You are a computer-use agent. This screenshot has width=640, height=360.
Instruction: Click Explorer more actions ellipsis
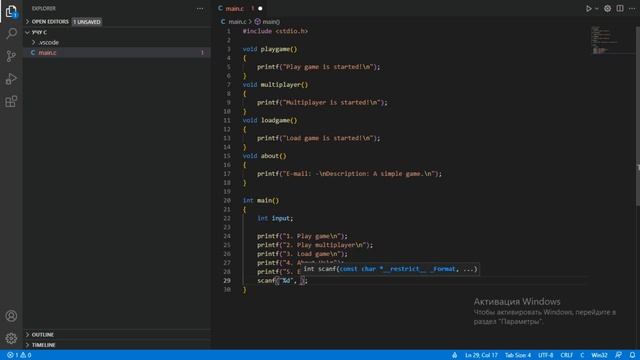click(200, 9)
